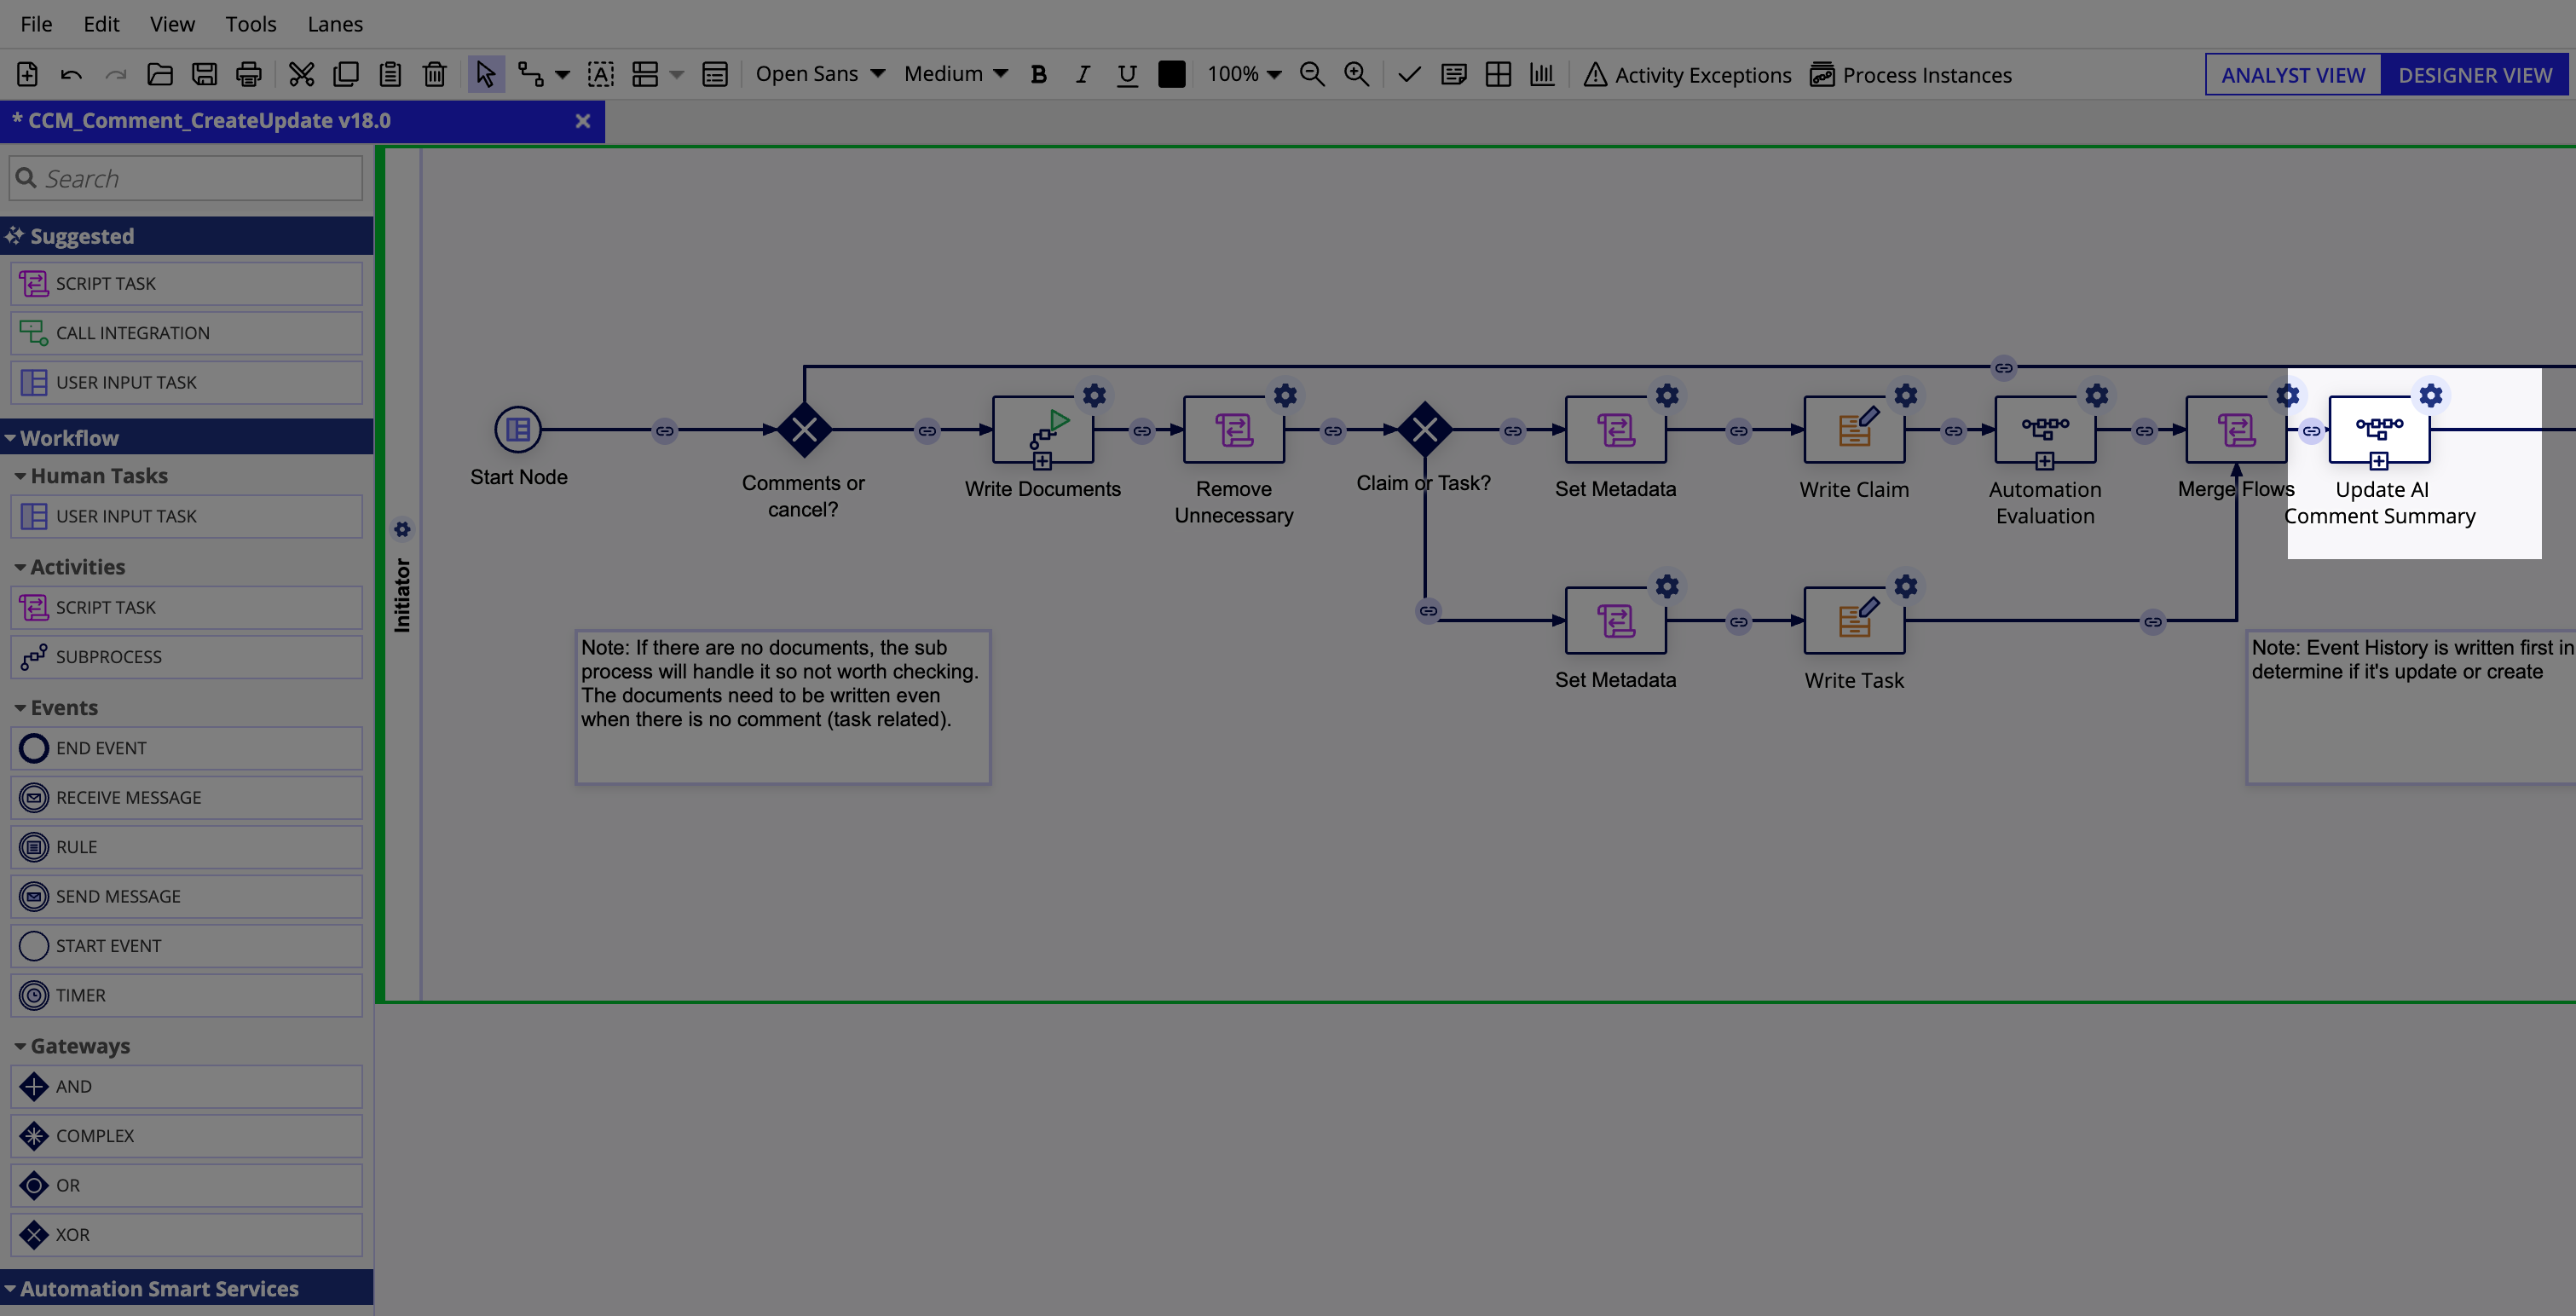
Task: Click the Zoom in magnifier icon
Action: point(1356,74)
